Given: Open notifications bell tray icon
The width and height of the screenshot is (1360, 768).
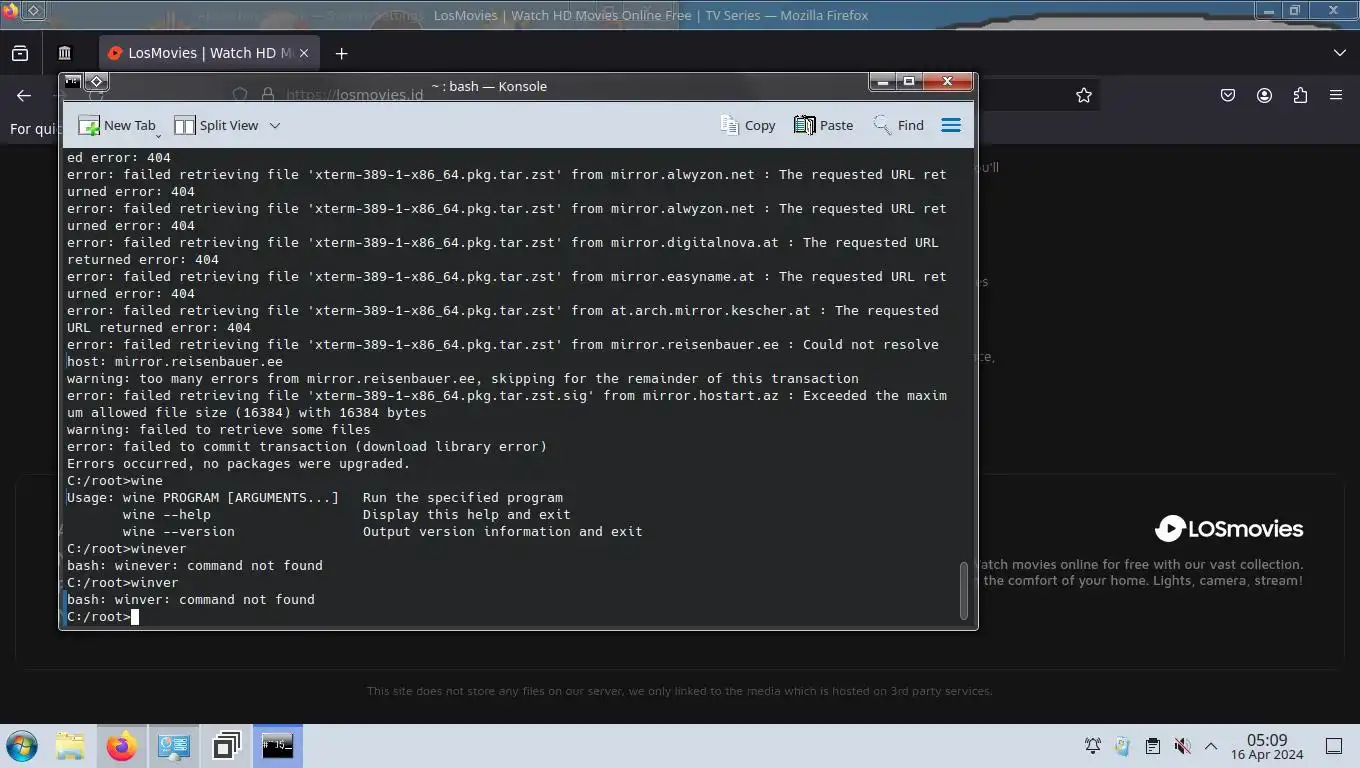Looking at the screenshot, I should 1093,746.
